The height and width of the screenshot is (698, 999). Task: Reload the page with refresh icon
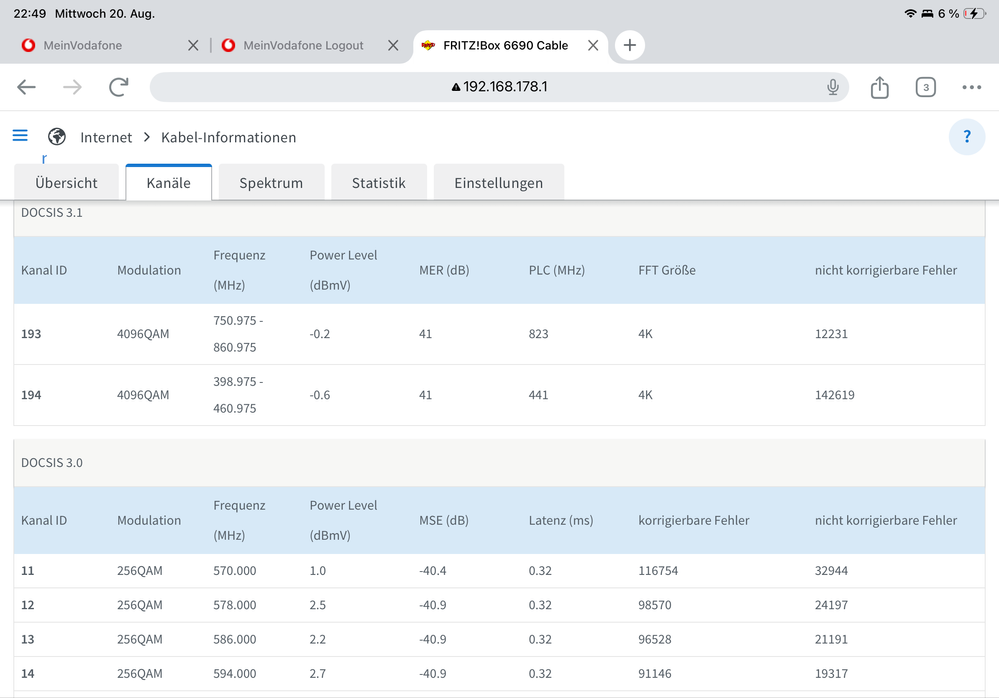(x=119, y=87)
